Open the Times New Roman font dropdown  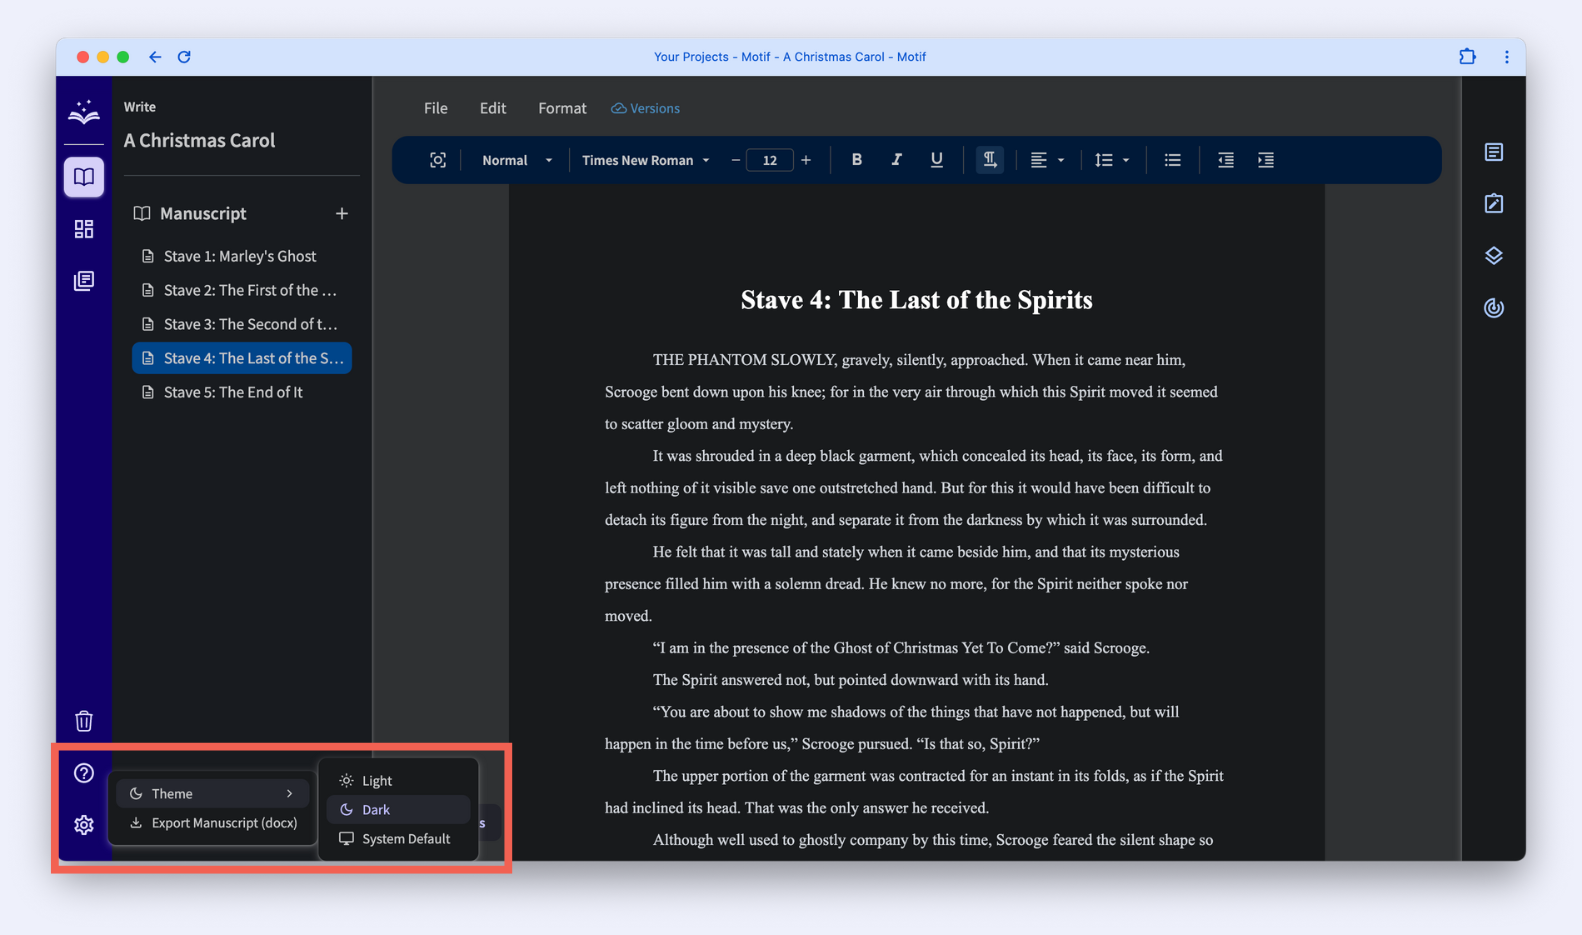pyautogui.click(x=646, y=160)
